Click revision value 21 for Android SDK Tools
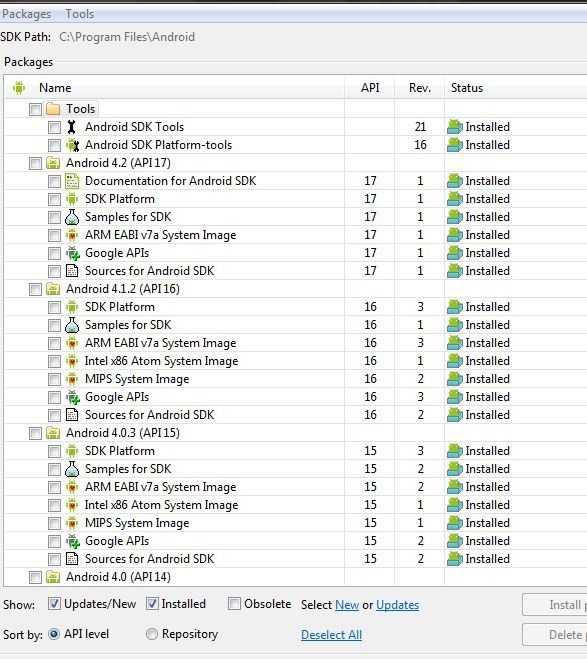 tap(420, 127)
